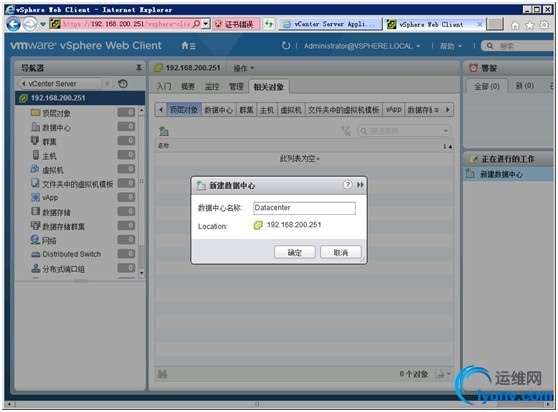558x412 pixels.
Task: Select All (0) alarms tab
Action: click(x=487, y=86)
